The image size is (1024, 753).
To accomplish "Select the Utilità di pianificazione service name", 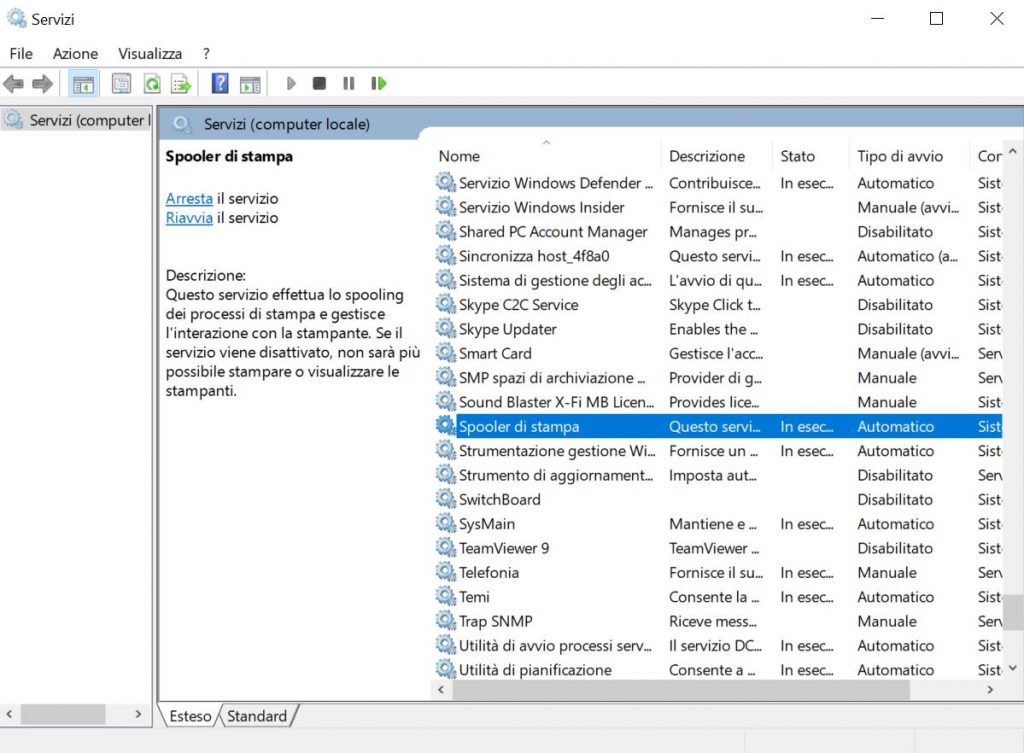I will pyautogui.click(x=536, y=669).
